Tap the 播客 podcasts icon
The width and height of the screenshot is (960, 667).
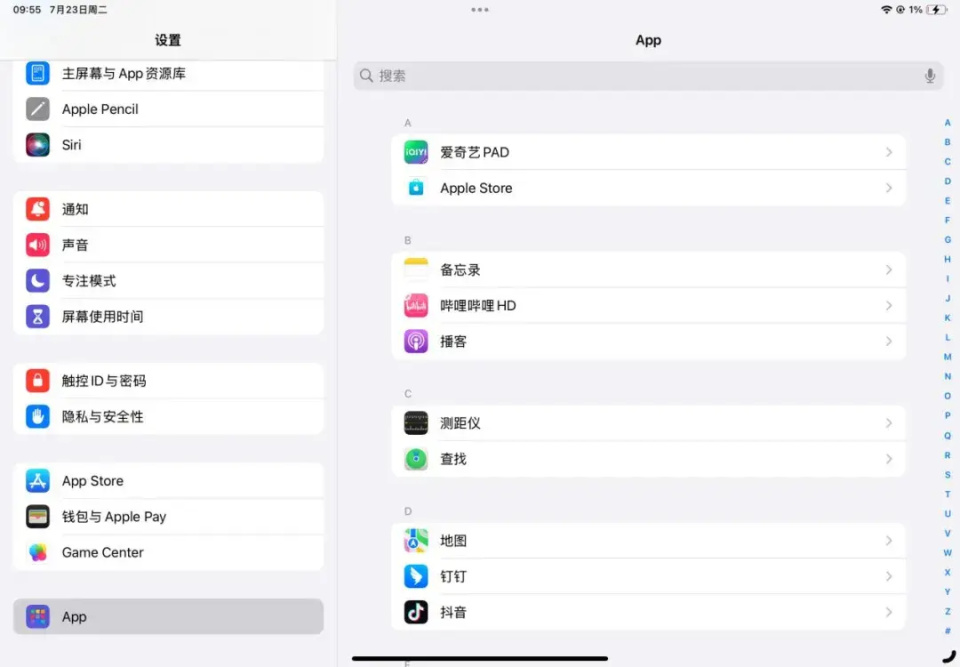pyautogui.click(x=416, y=341)
